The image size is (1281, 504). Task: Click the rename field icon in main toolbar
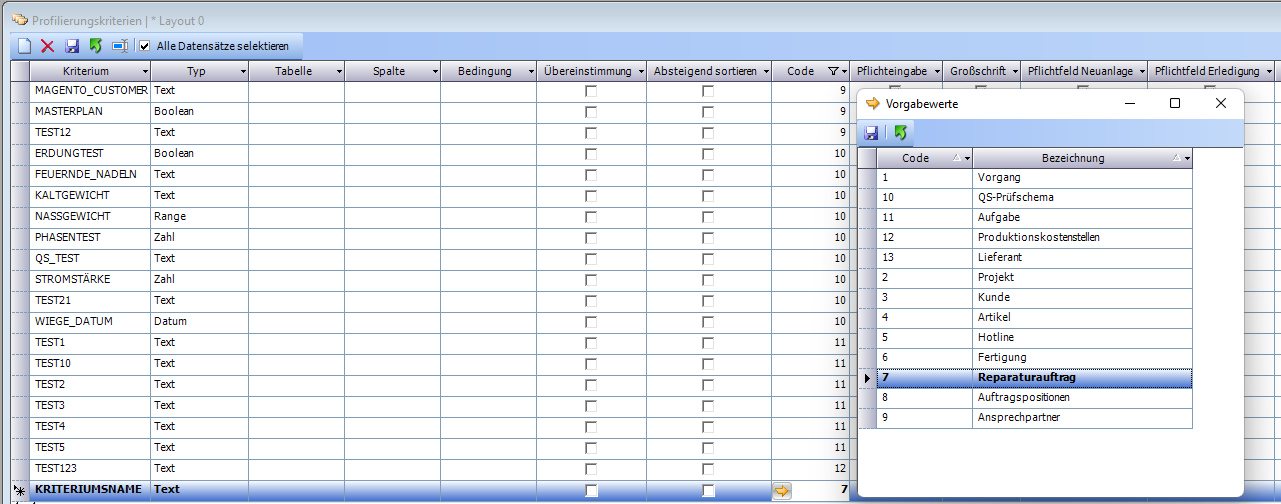[x=120, y=46]
